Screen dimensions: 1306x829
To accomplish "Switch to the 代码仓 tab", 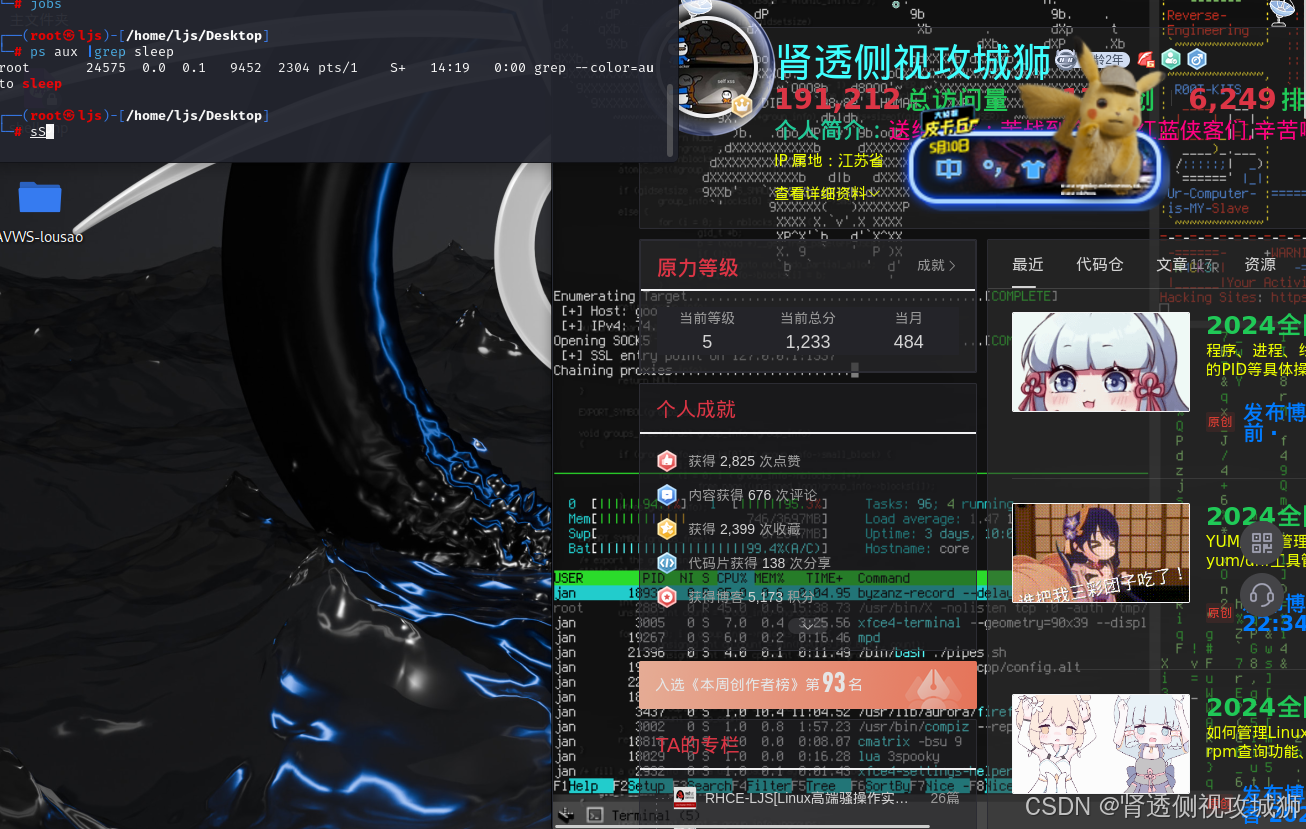I will pyautogui.click(x=1100, y=264).
